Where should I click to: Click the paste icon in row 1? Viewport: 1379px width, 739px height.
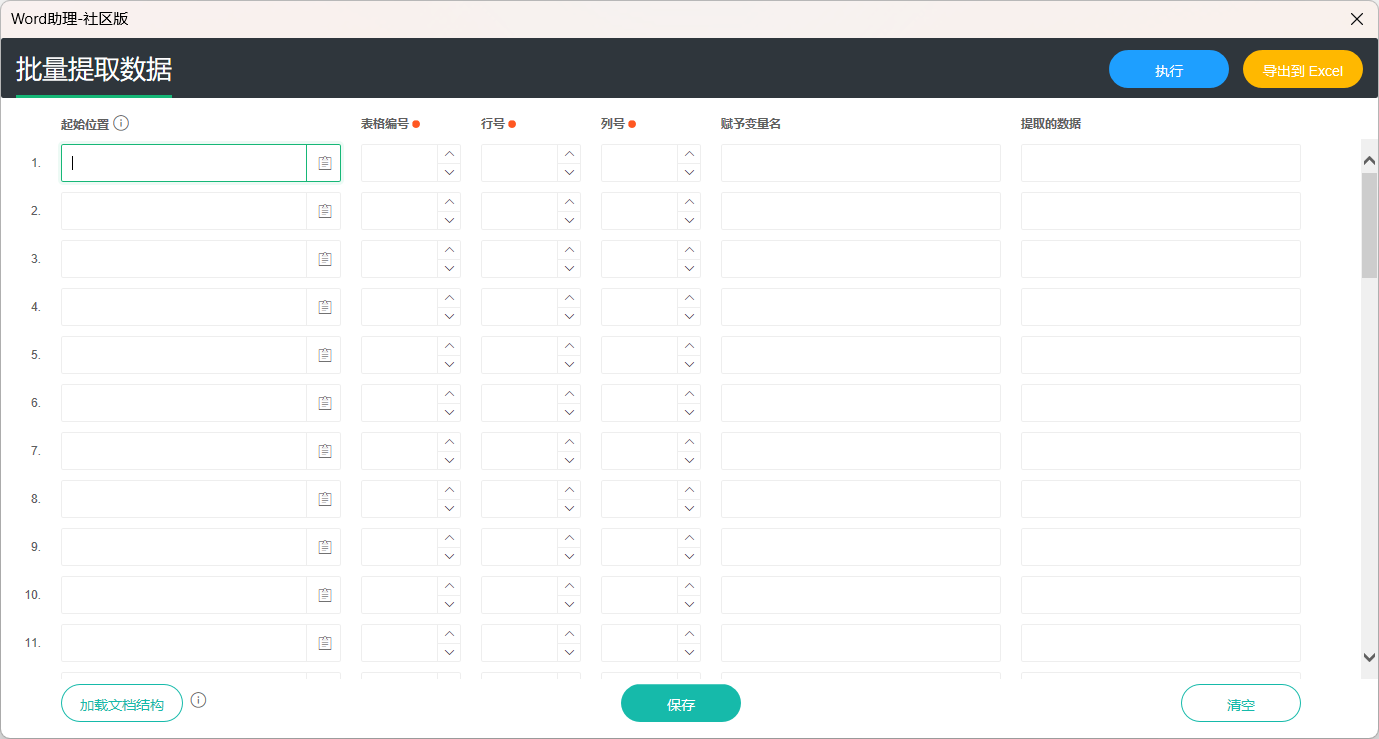pyautogui.click(x=325, y=163)
